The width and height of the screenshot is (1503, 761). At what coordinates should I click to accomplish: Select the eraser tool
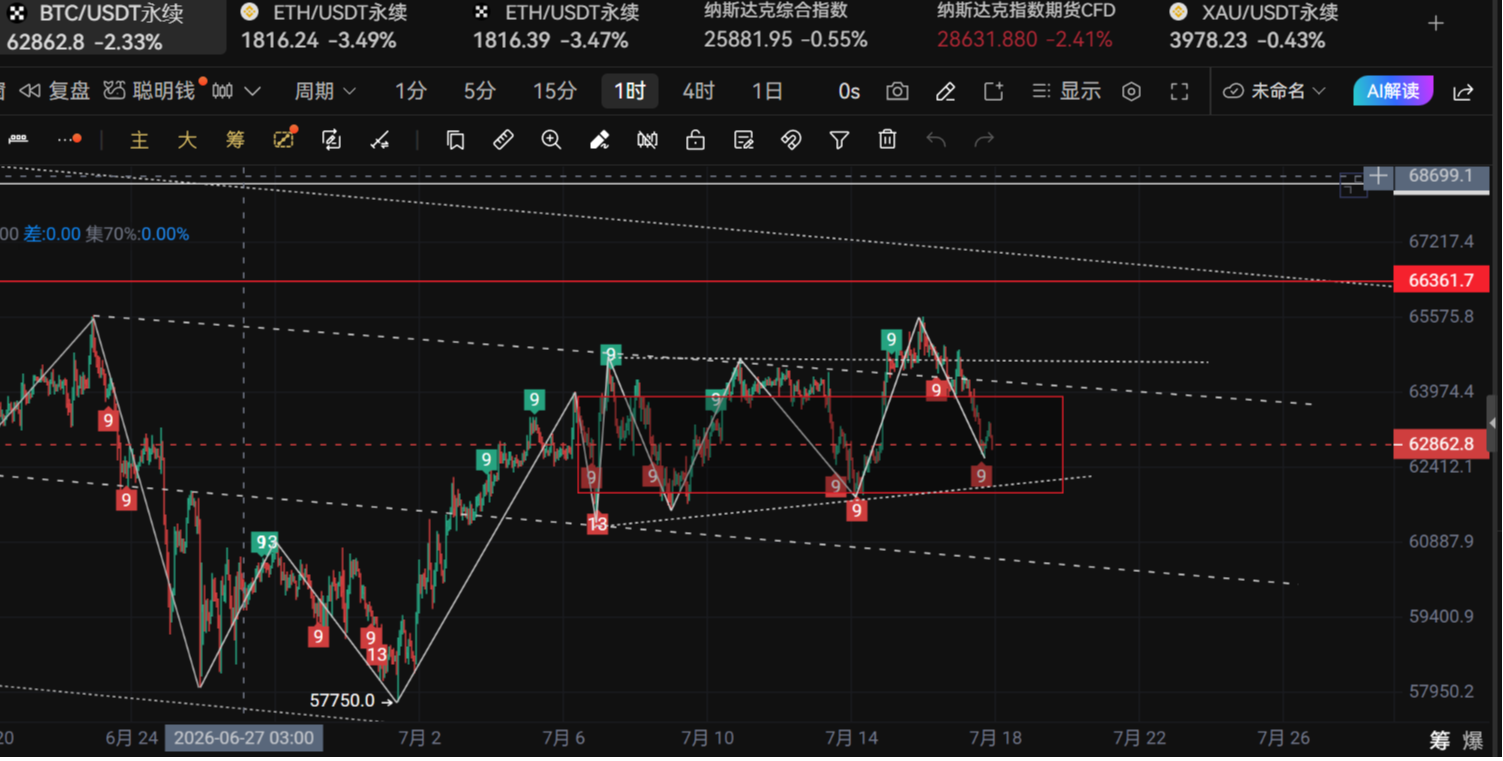click(x=599, y=140)
